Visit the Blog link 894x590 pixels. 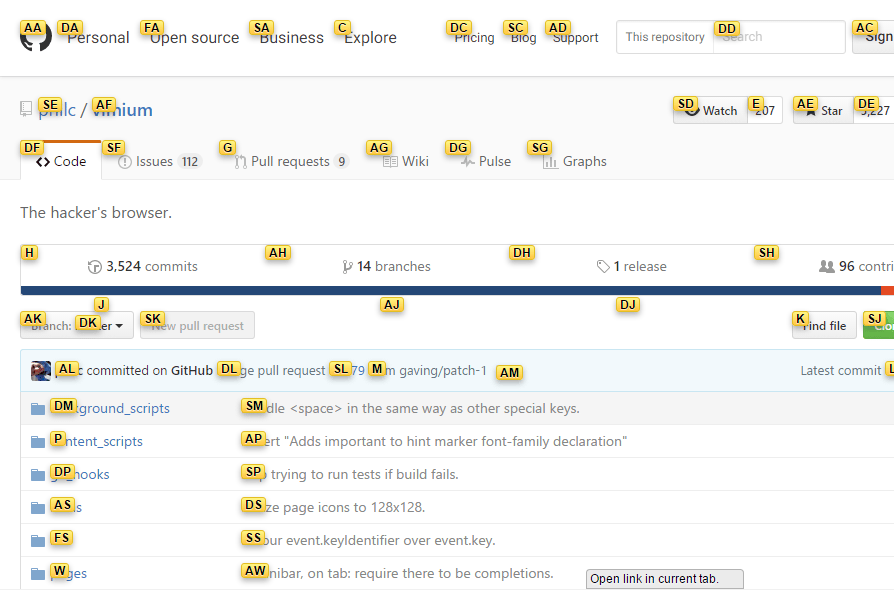click(523, 38)
